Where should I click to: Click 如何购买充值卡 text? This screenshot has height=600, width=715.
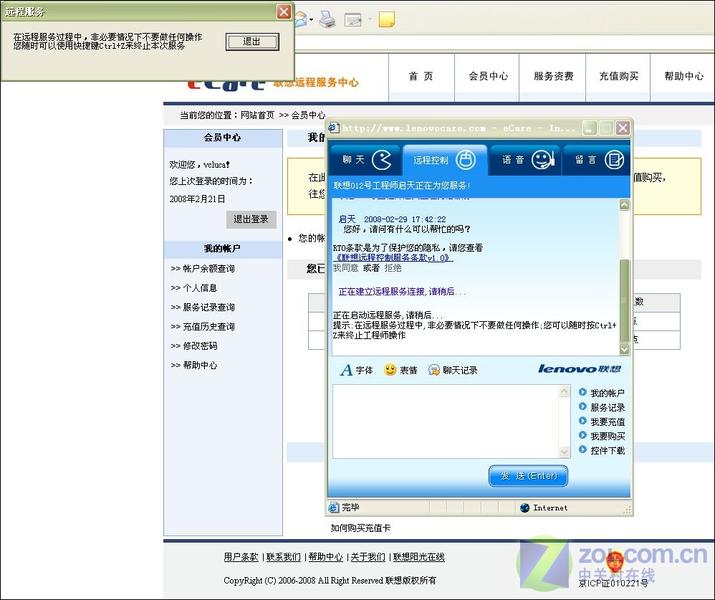tap(360, 528)
